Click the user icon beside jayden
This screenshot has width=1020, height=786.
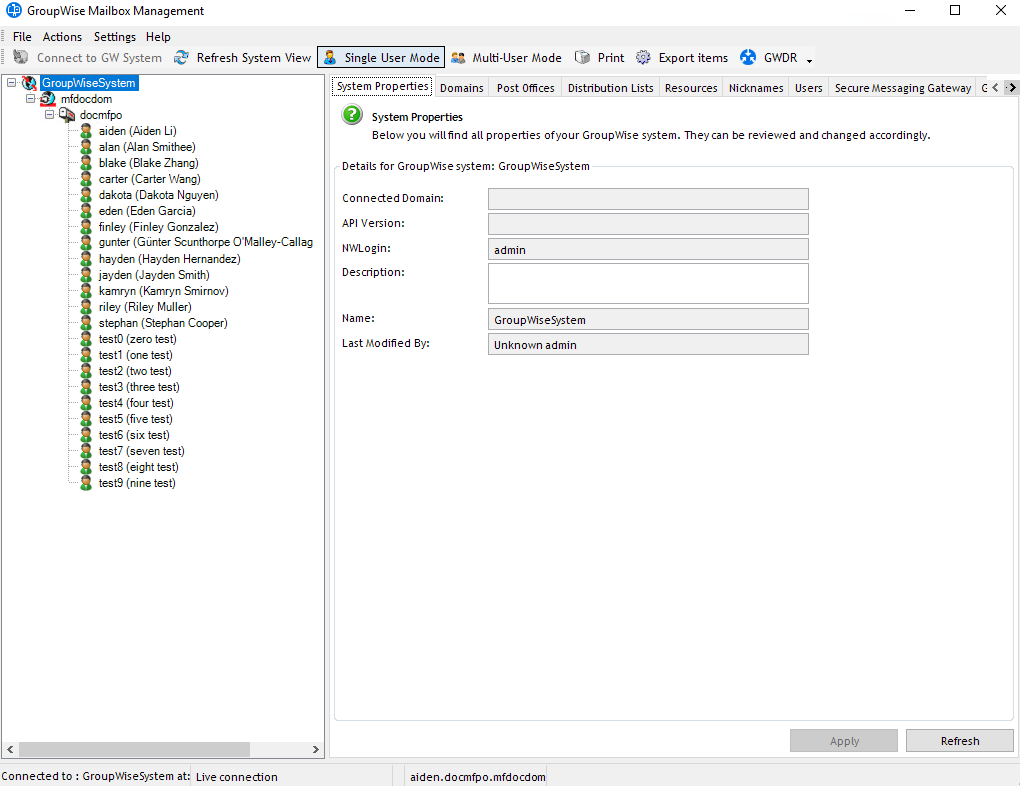tap(86, 275)
